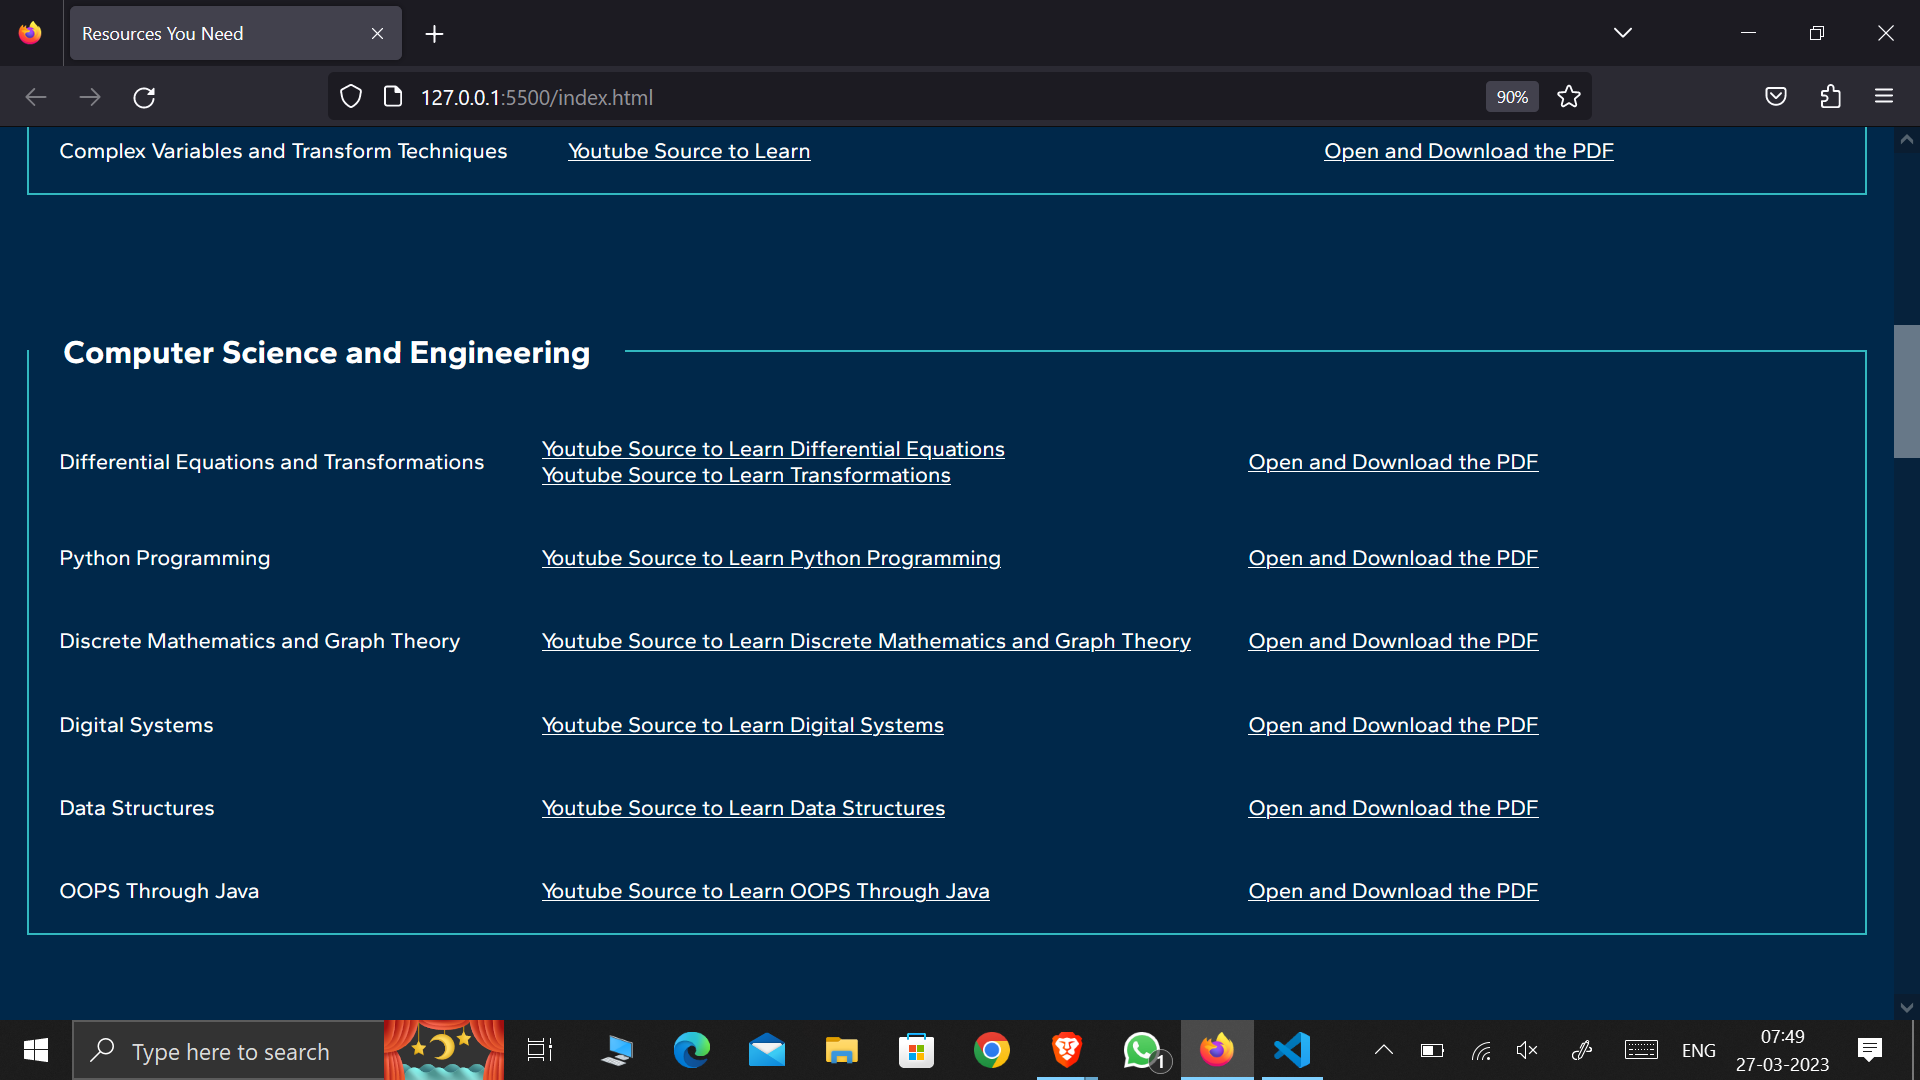This screenshot has height=1080, width=1920.
Task: Click the Windows taskbar search field
Action: tap(230, 1051)
